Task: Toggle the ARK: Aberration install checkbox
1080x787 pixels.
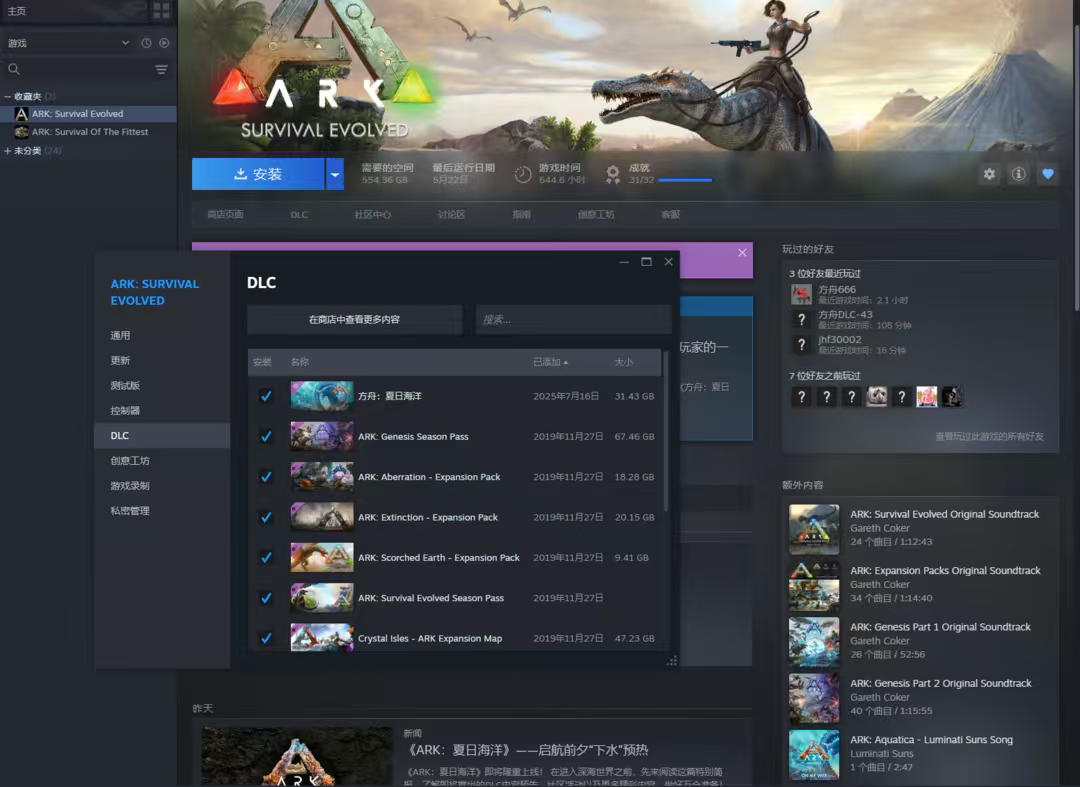Action: (266, 476)
